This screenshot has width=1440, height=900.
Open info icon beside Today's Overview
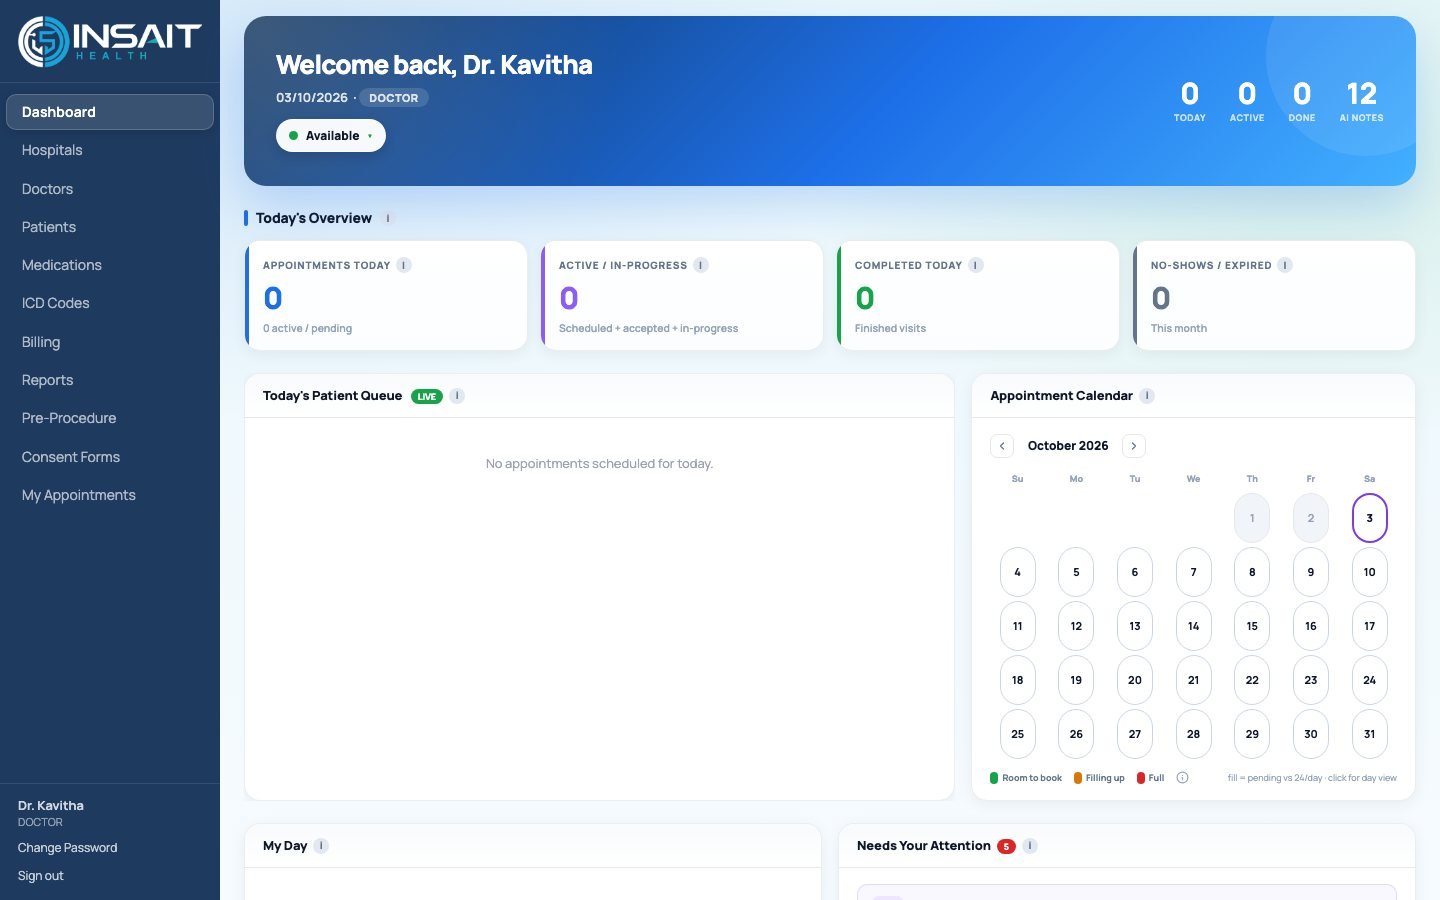[388, 218]
